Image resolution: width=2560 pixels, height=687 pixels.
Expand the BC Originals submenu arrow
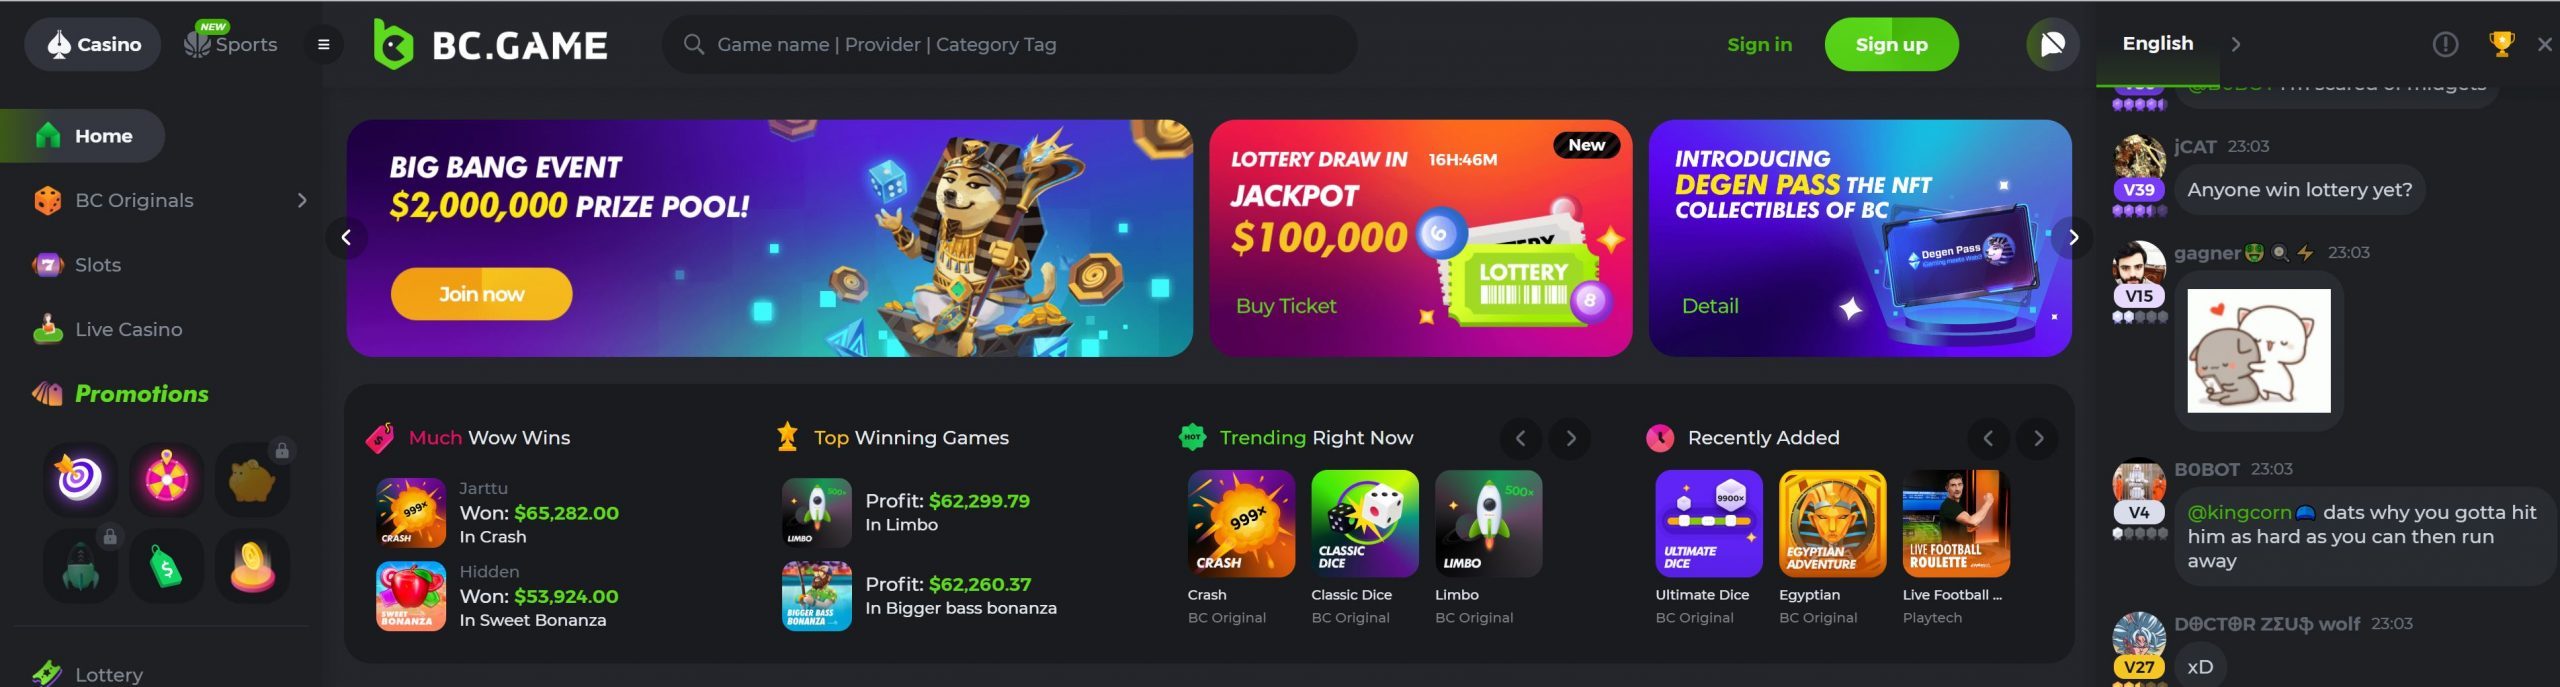pos(302,200)
